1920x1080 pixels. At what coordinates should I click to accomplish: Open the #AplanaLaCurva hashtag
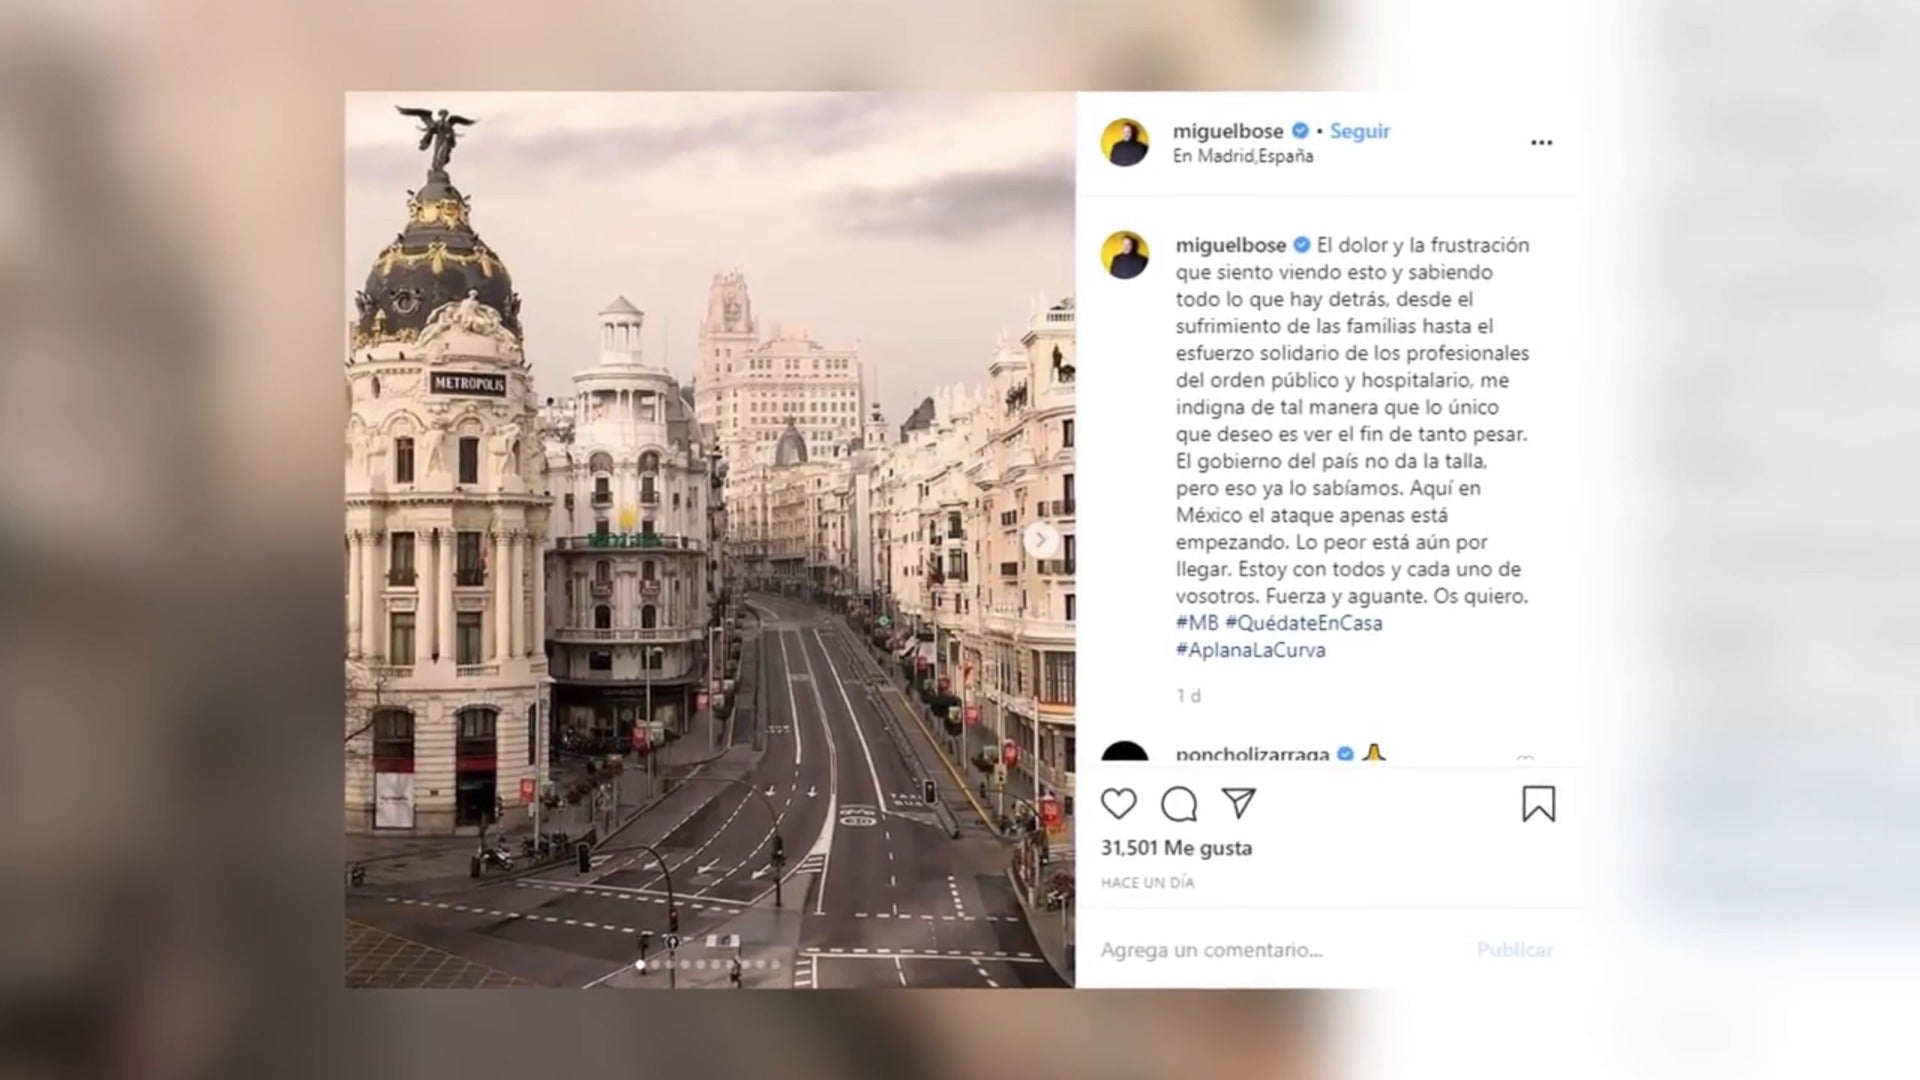(1251, 650)
